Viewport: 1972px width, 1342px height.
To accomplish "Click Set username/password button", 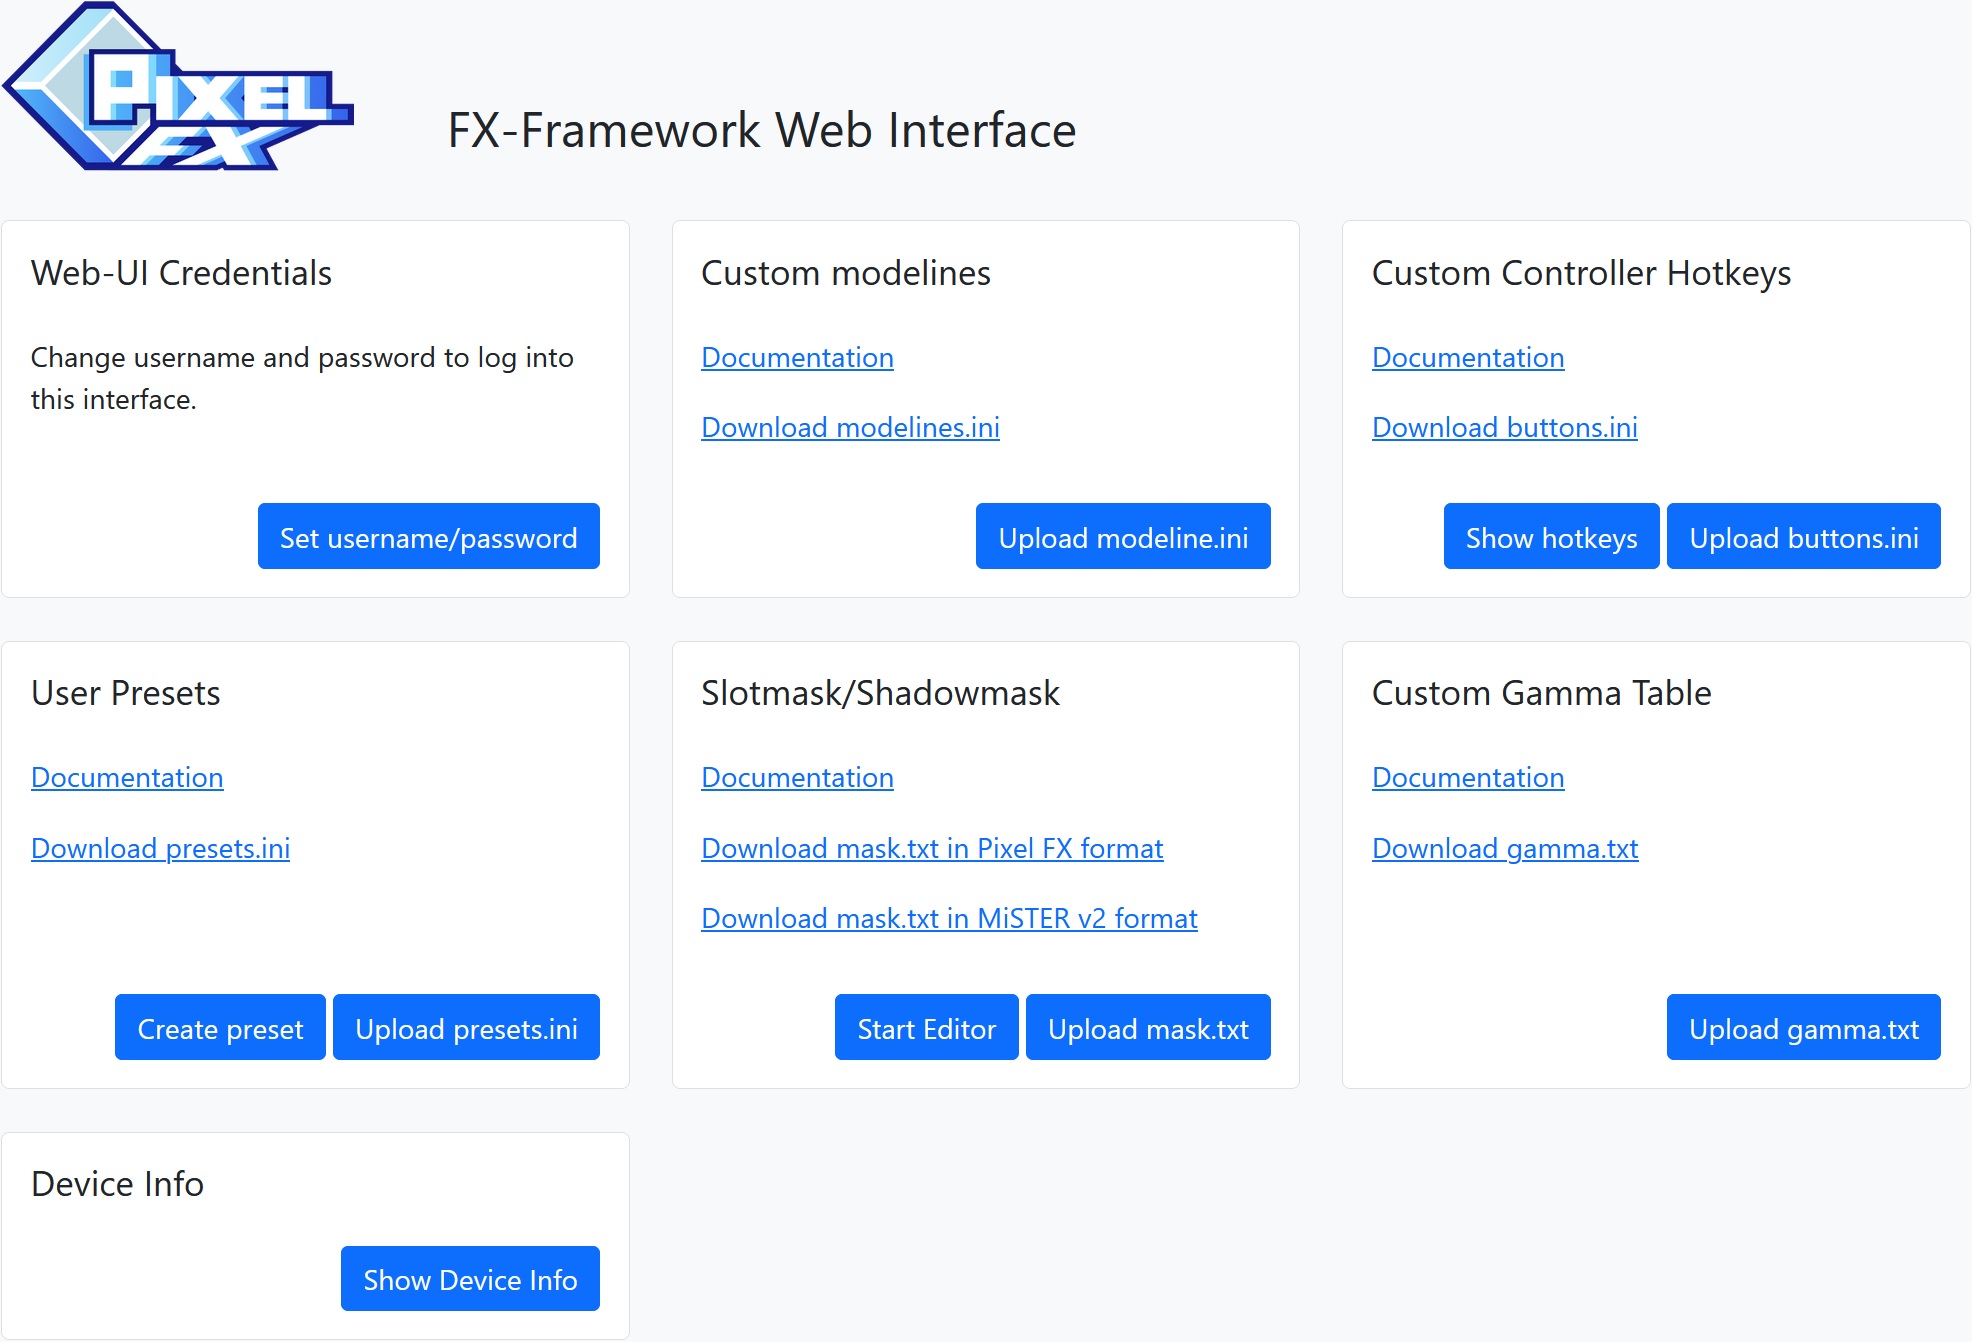I will [x=429, y=537].
